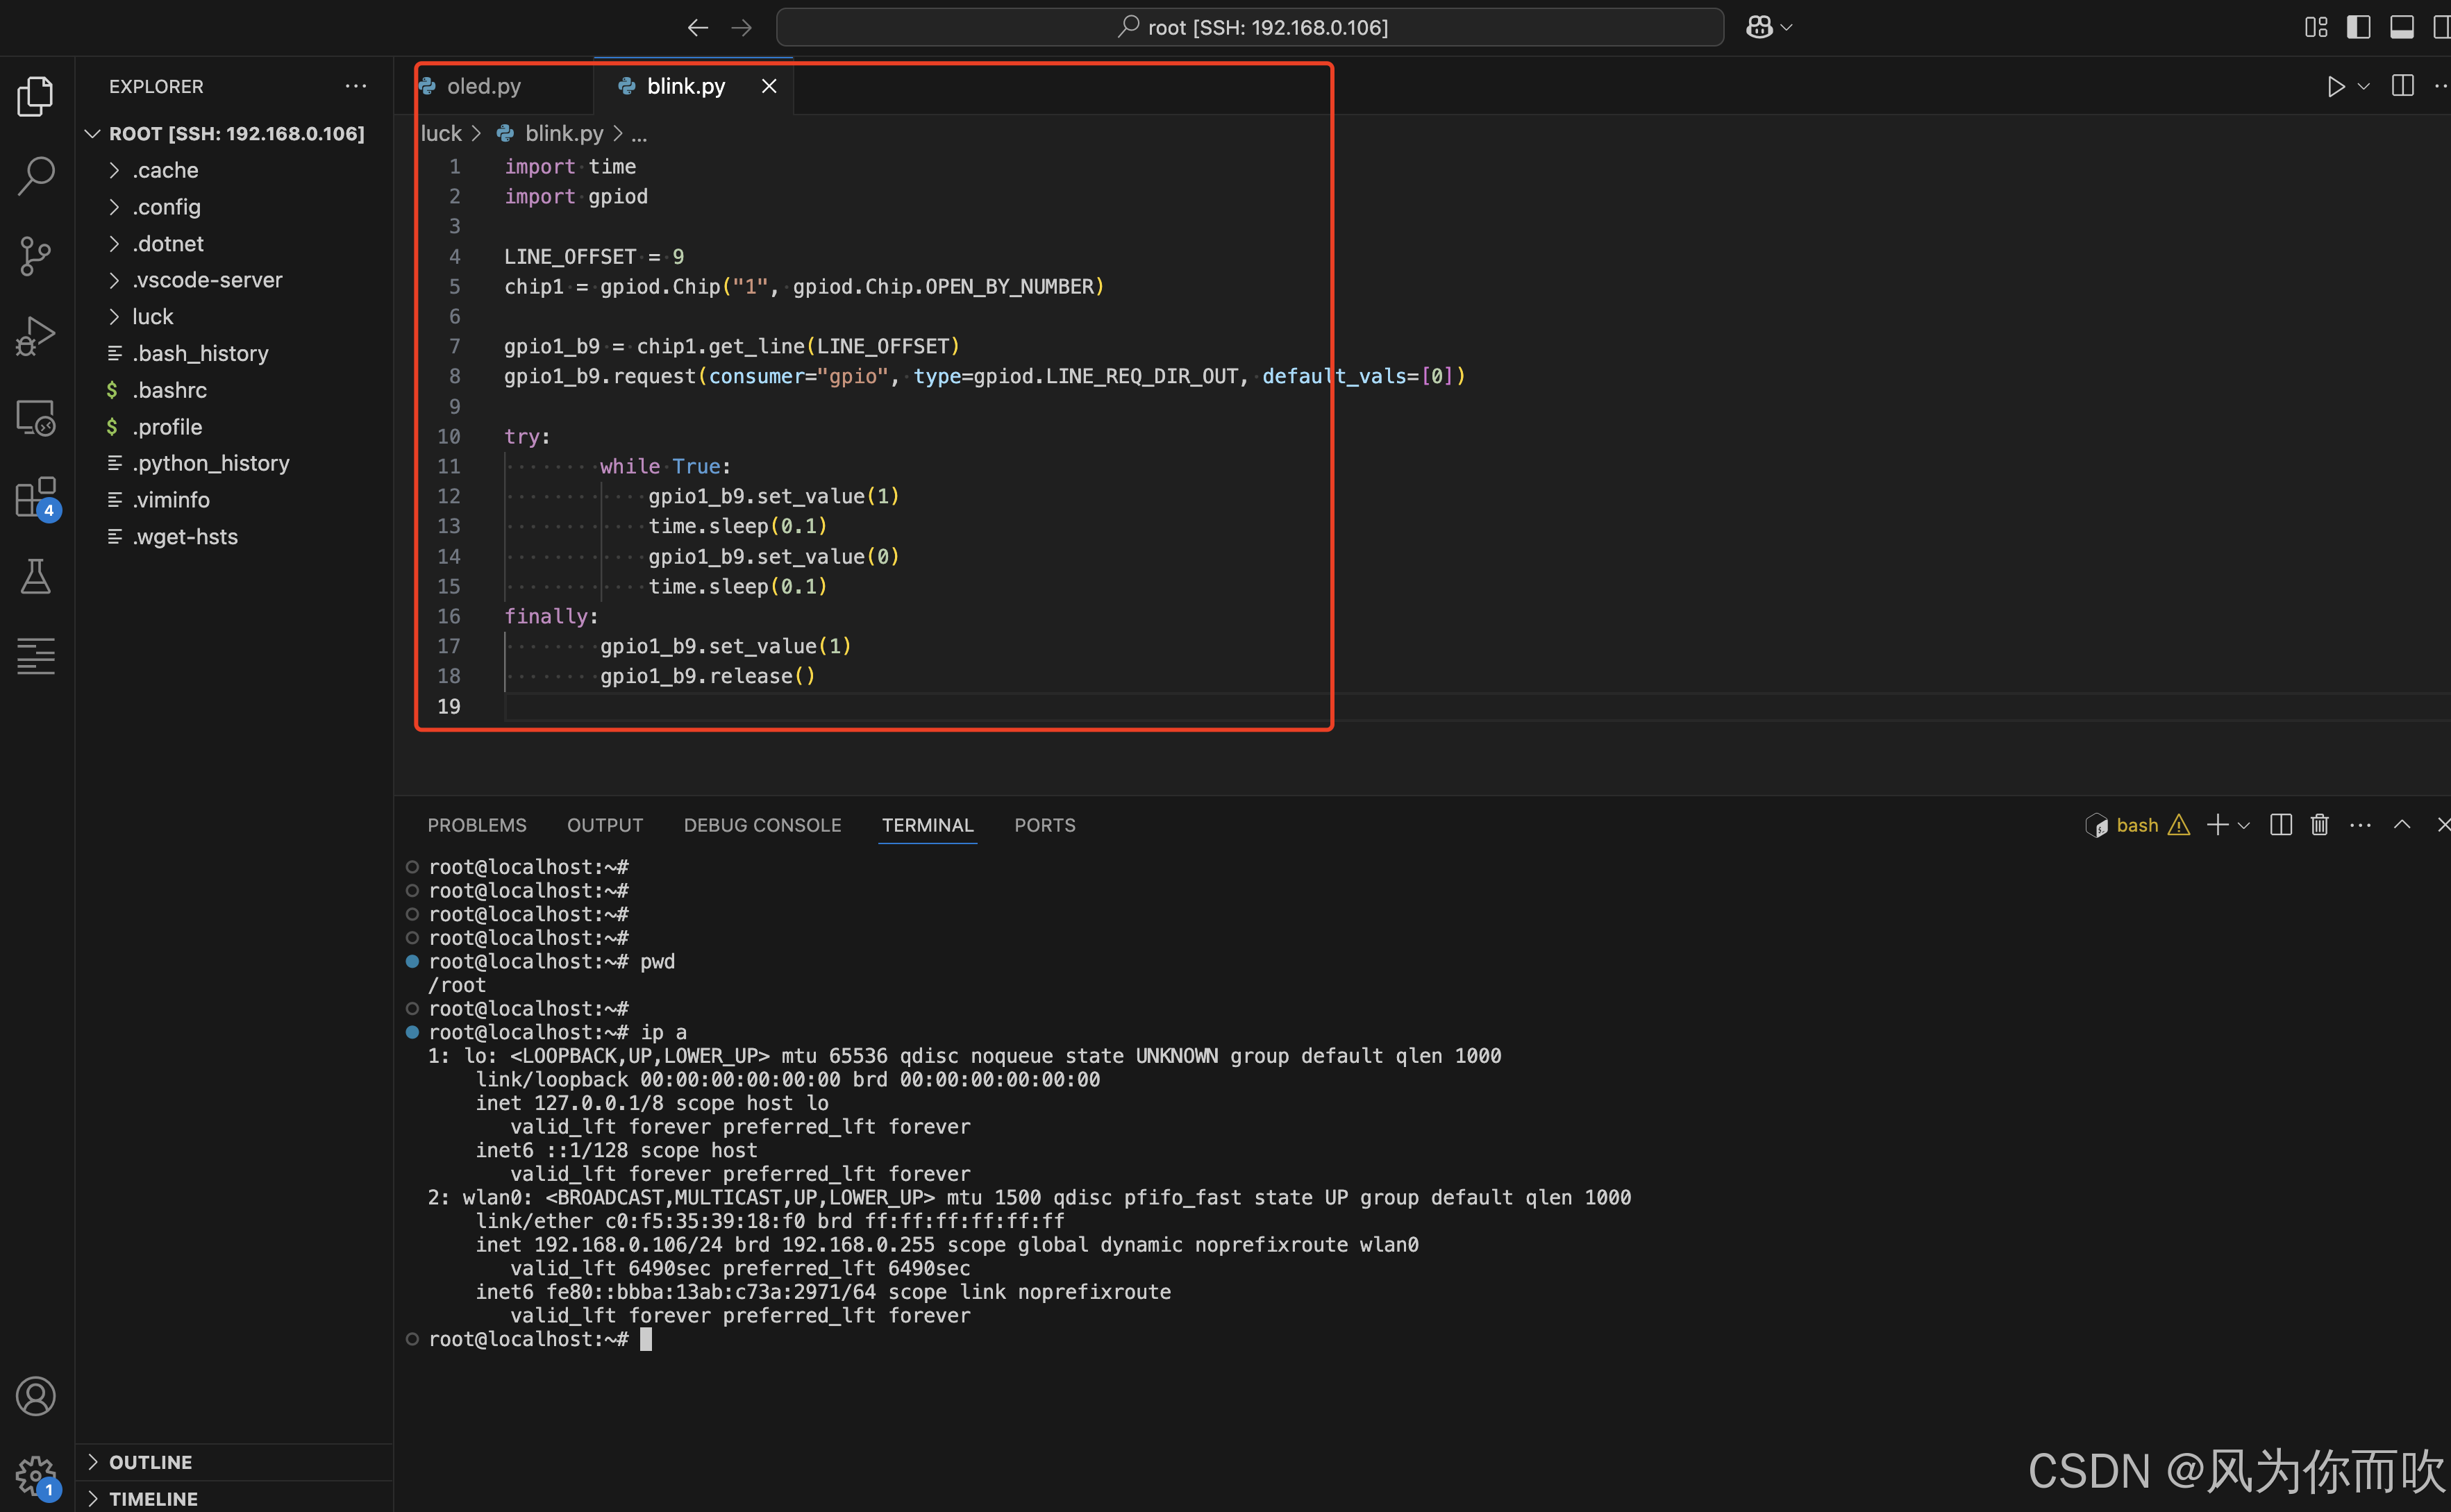Toggle primary sidebar visibility
This screenshot has width=2451, height=1512.
click(x=2358, y=27)
